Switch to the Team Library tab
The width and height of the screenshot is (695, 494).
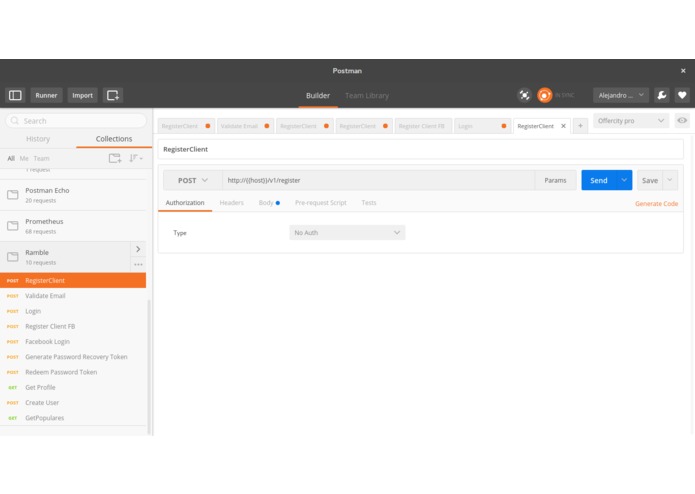pyautogui.click(x=367, y=95)
